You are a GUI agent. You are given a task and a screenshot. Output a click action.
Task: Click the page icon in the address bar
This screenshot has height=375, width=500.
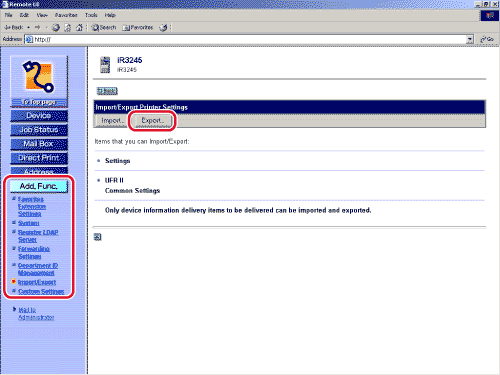29,39
